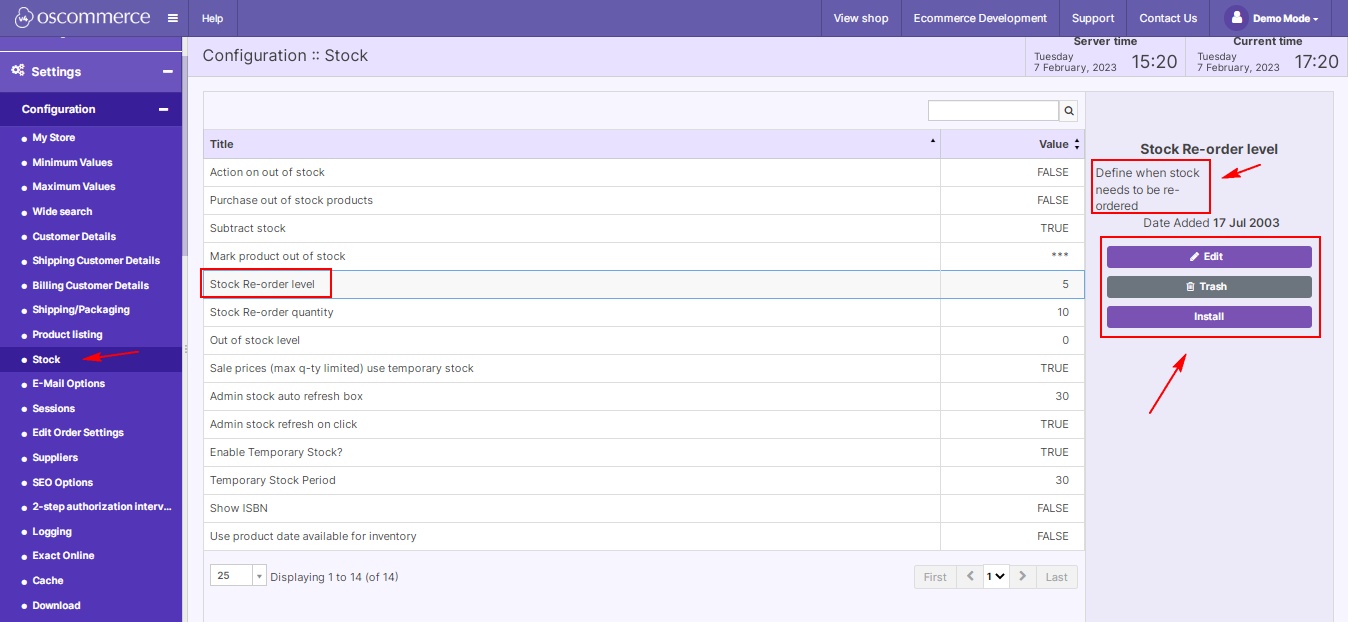Open Logging in sidebar
Image resolution: width=1348 pixels, height=622 pixels.
[x=52, y=532]
